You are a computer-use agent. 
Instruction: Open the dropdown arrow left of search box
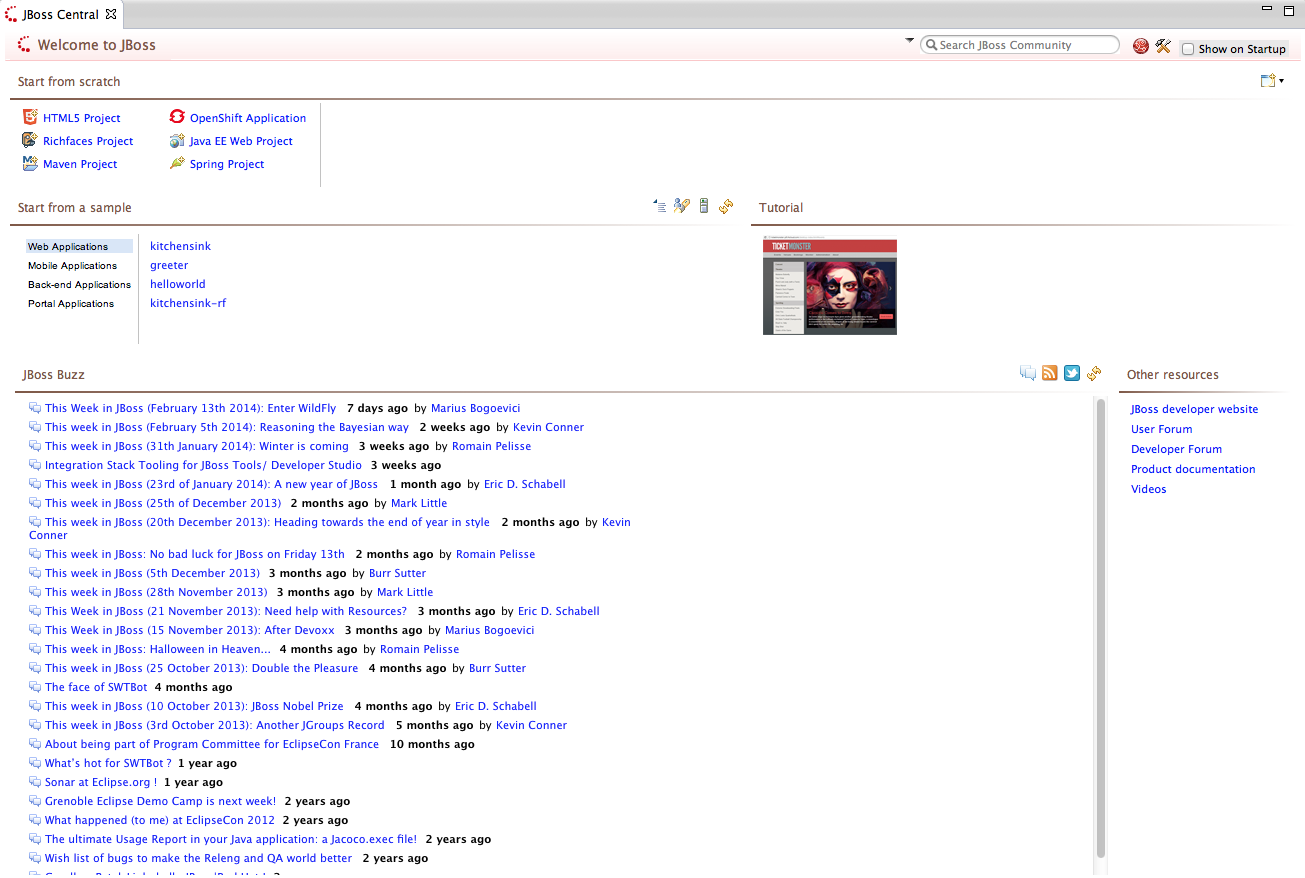[x=909, y=41]
